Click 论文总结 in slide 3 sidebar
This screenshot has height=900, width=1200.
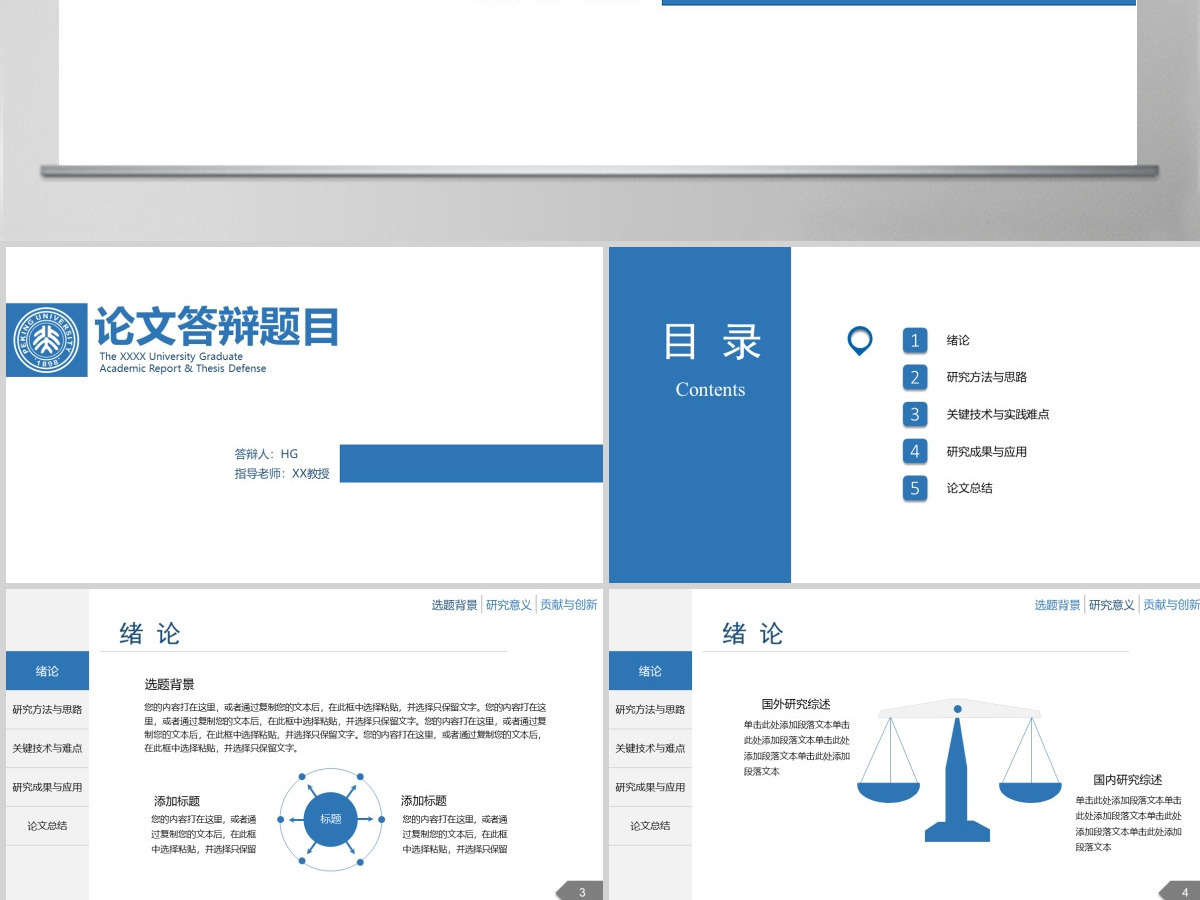[x=47, y=826]
